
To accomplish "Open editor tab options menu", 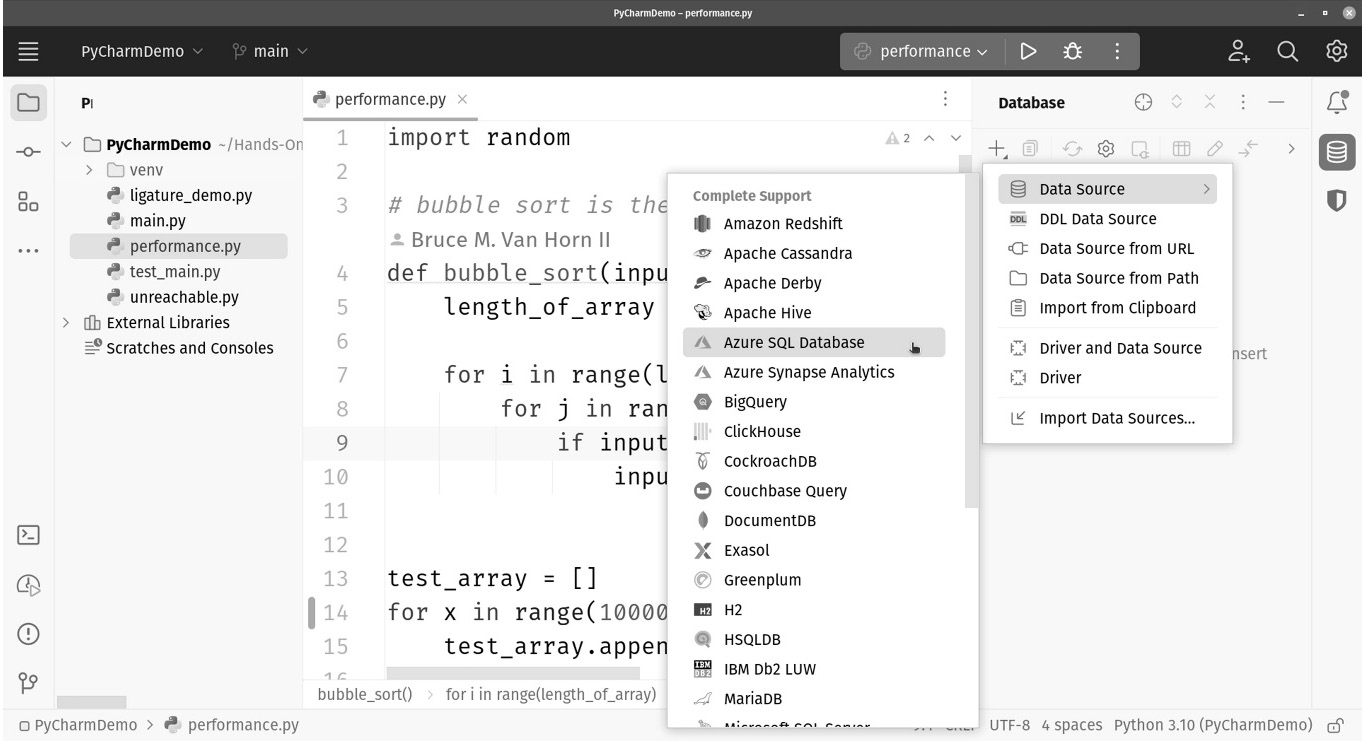I will coord(945,99).
